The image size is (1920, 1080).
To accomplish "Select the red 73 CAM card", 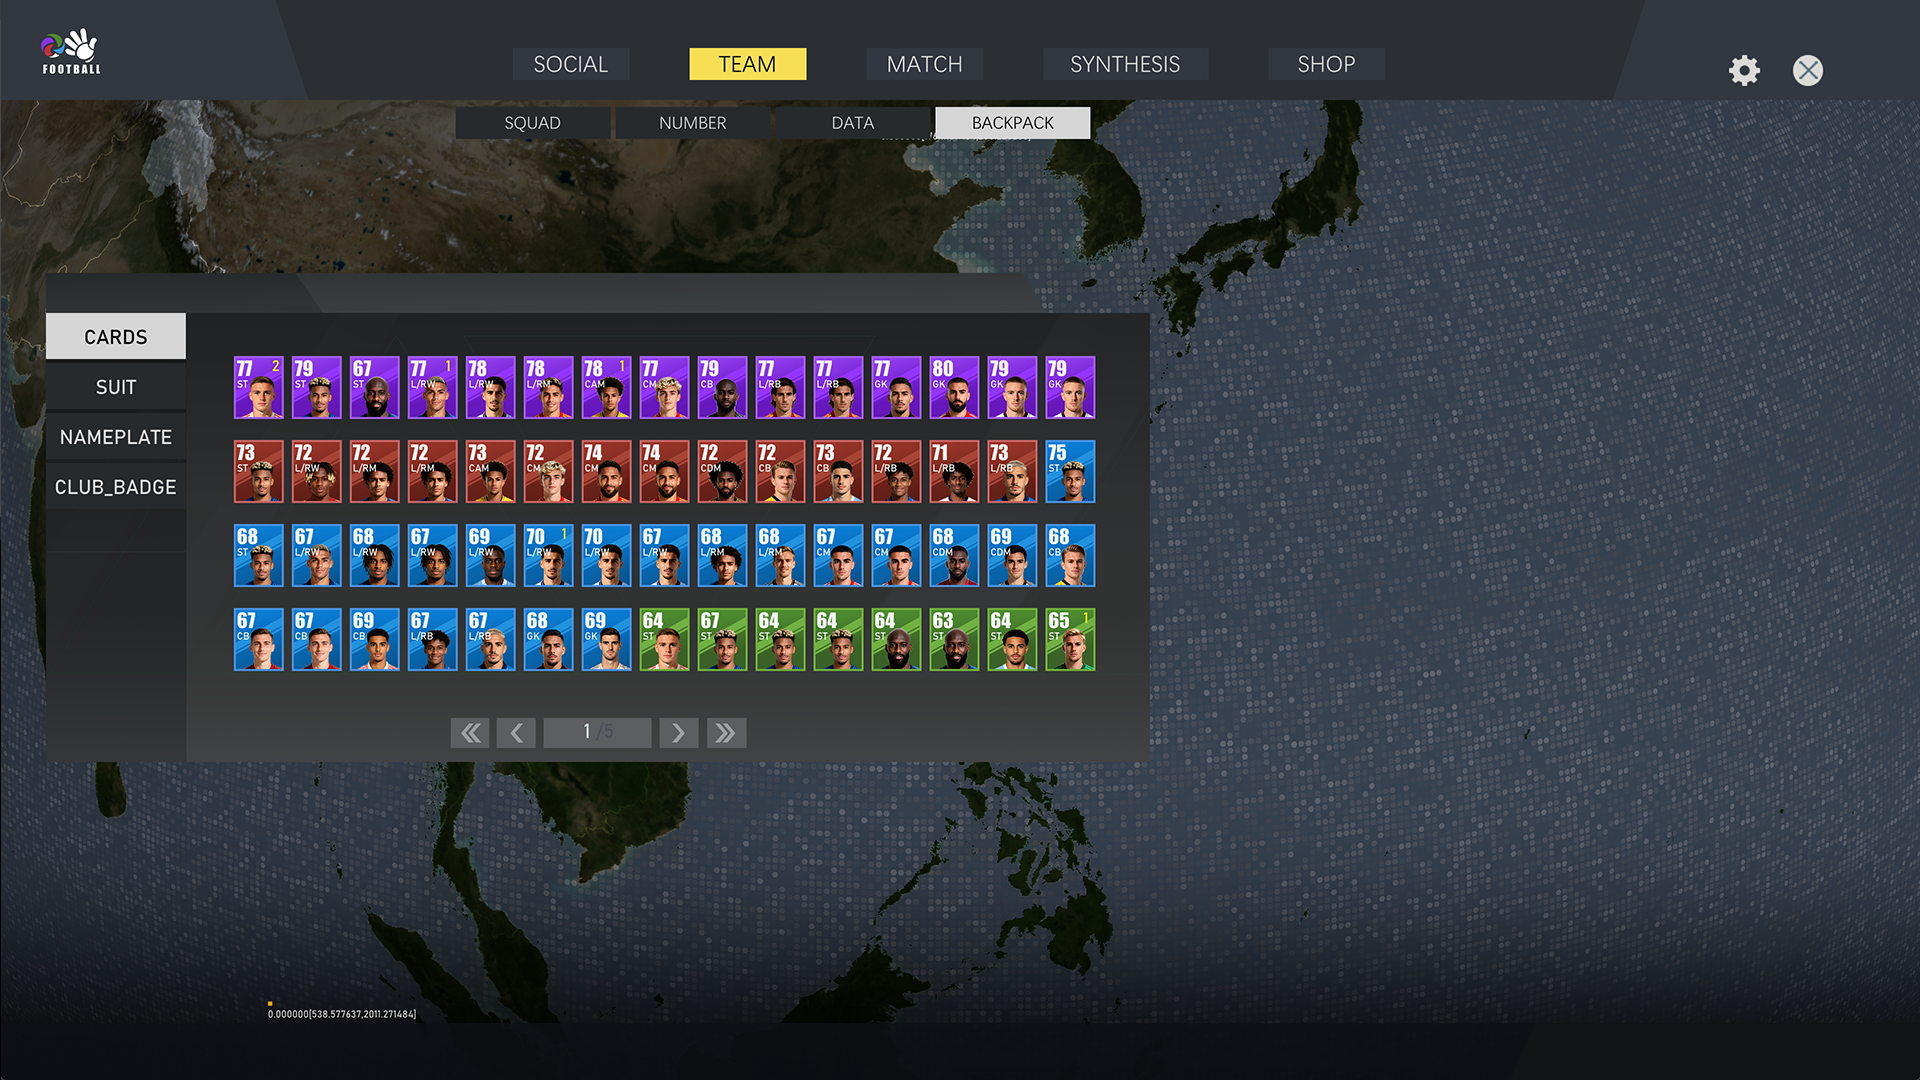I will click(x=491, y=471).
